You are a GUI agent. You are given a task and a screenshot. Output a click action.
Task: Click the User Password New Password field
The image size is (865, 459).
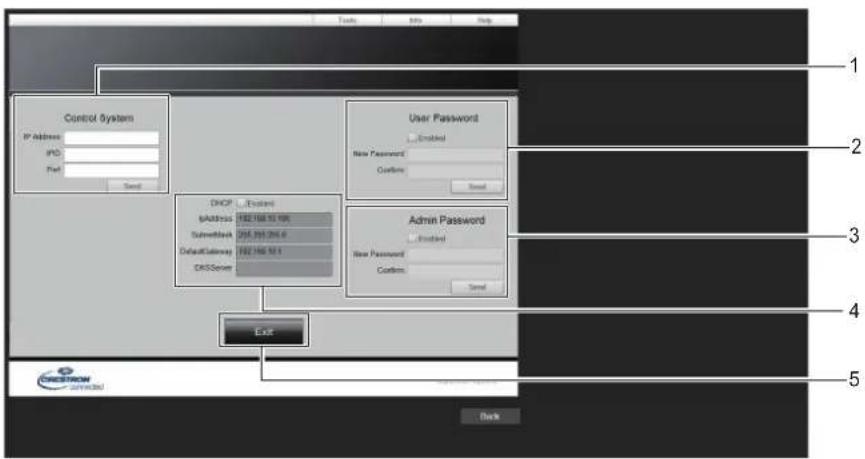pos(455,154)
